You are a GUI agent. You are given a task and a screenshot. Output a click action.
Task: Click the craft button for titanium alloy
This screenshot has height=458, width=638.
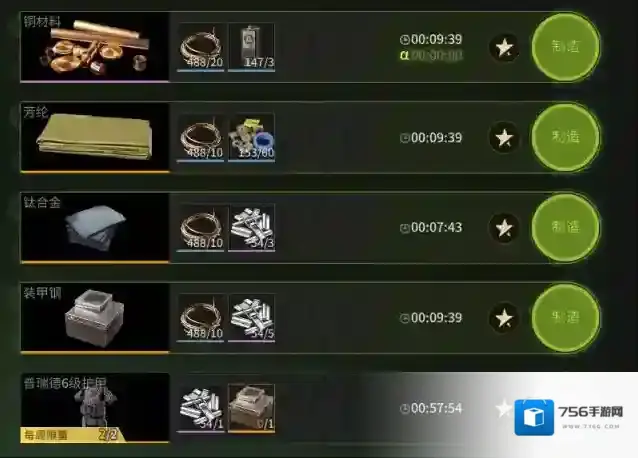[x=566, y=227]
